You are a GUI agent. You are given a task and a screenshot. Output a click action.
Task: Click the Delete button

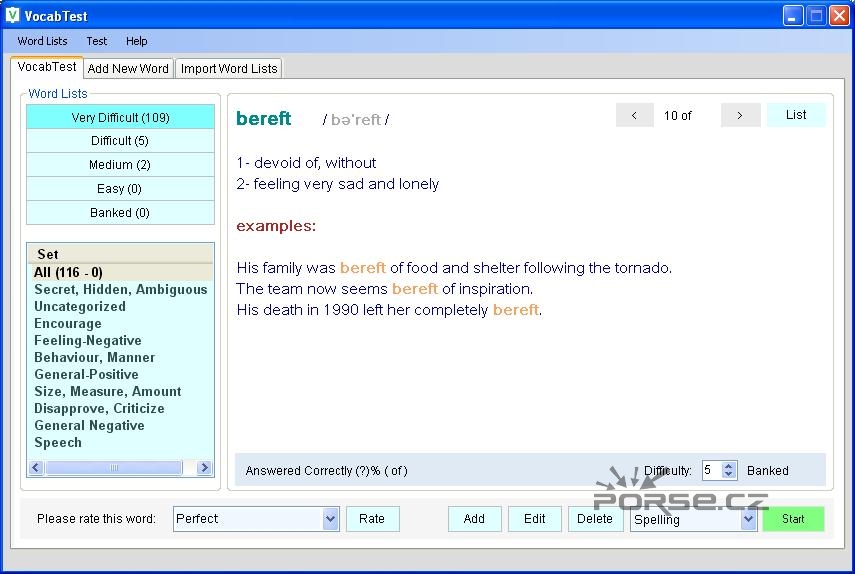pyautogui.click(x=595, y=519)
